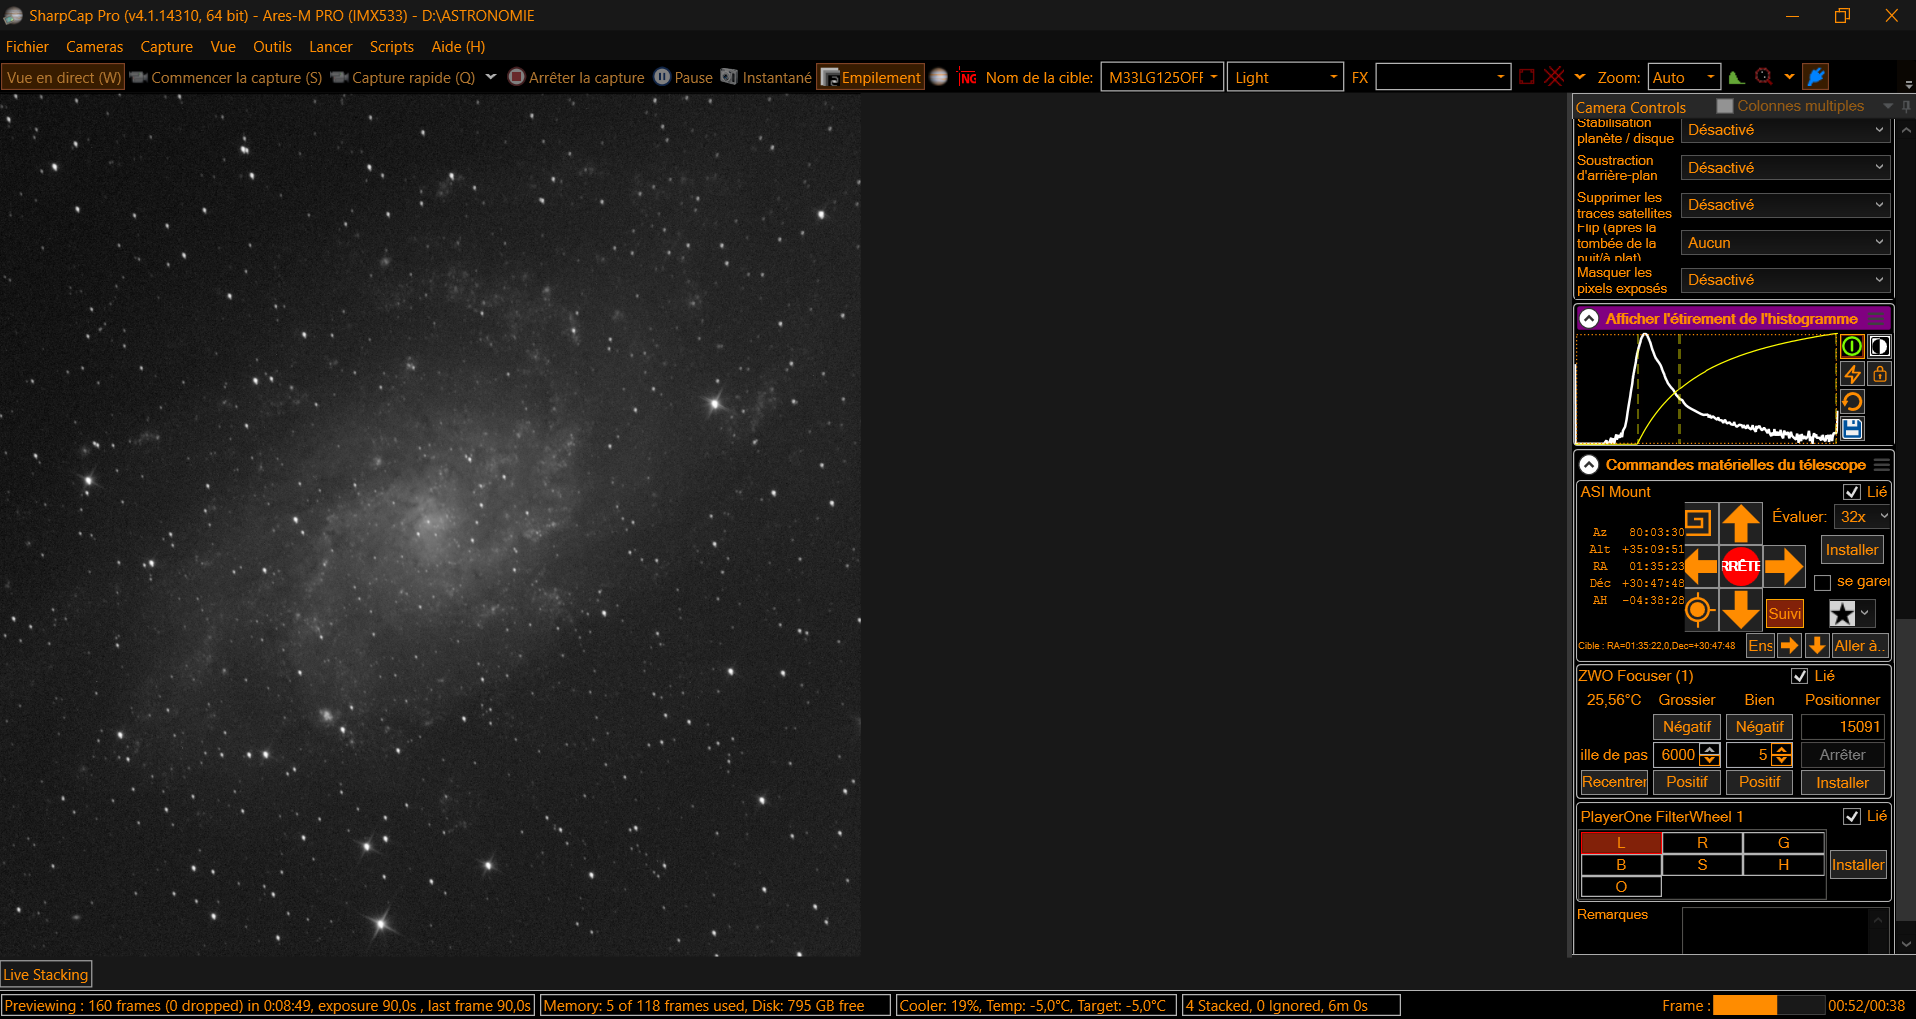Open the Scripts menu
This screenshot has width=1916, height=1019.
(392, 47)
